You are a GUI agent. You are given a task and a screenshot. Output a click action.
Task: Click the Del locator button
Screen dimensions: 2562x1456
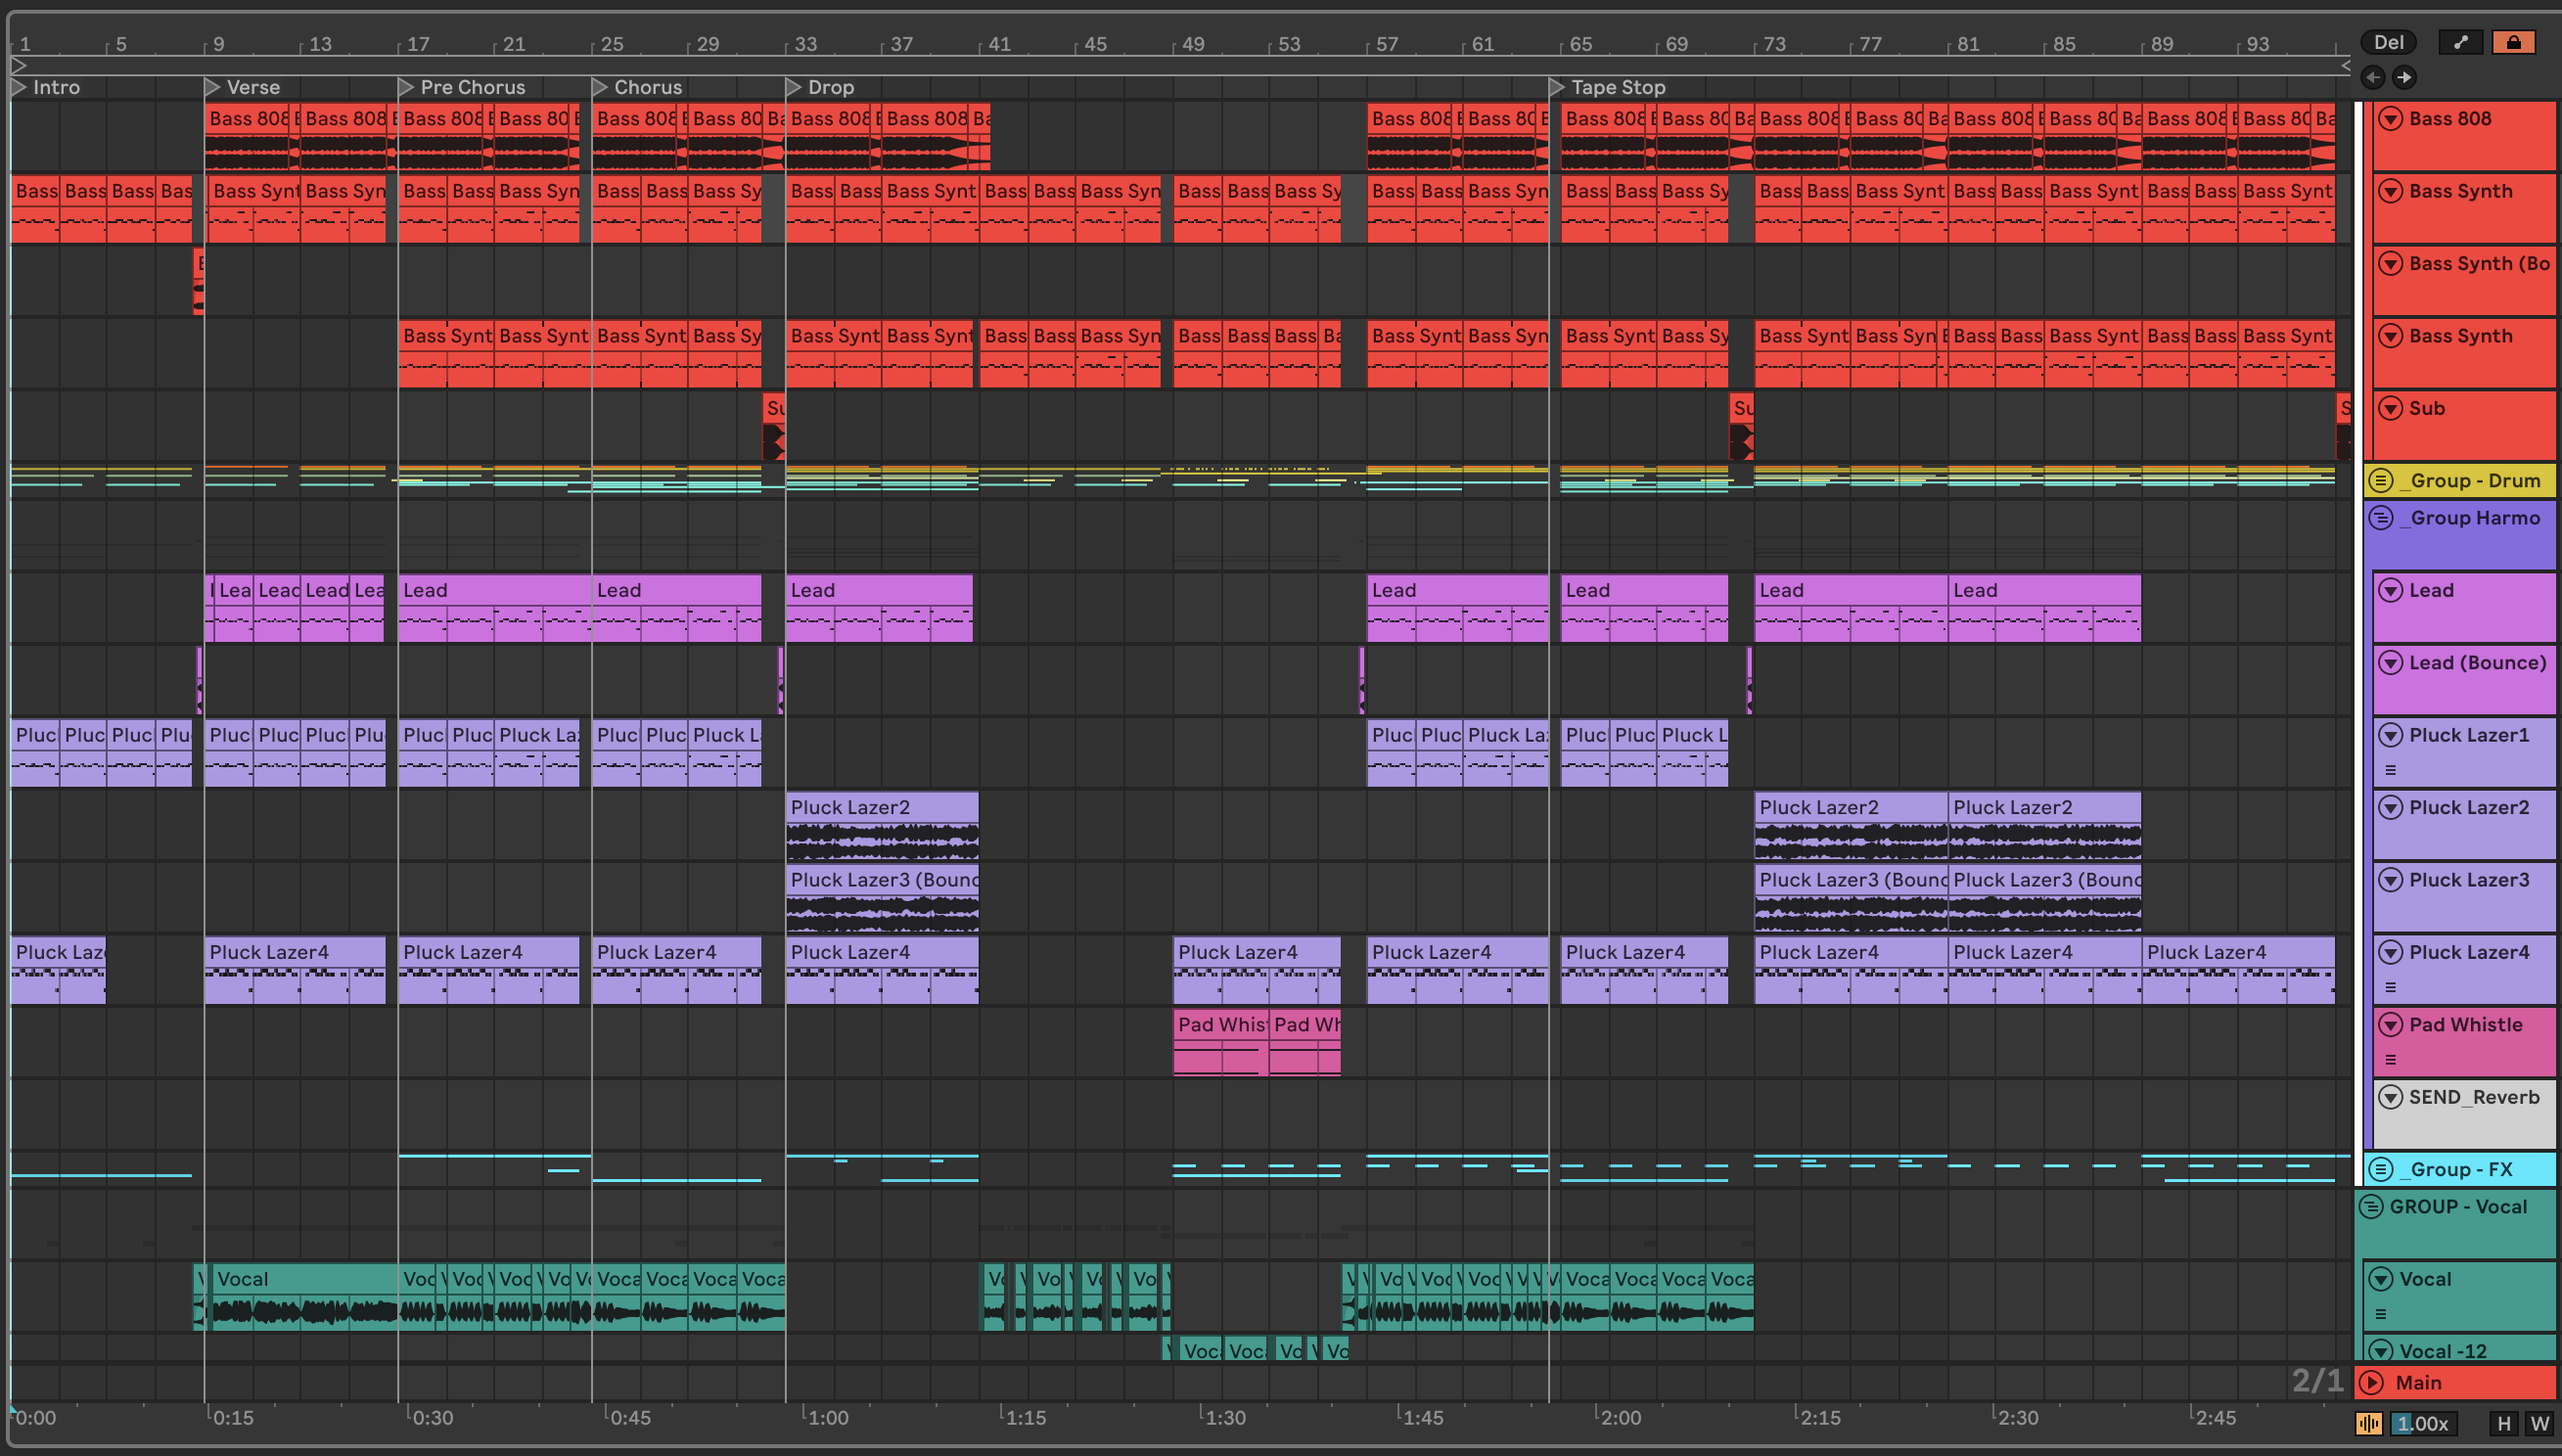pos(2388,42)
